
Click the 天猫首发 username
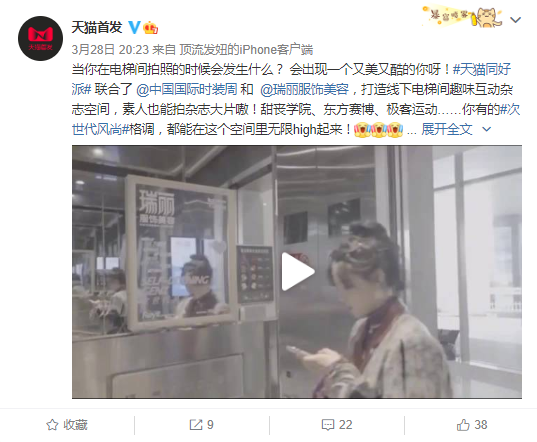tap(97, 27)
